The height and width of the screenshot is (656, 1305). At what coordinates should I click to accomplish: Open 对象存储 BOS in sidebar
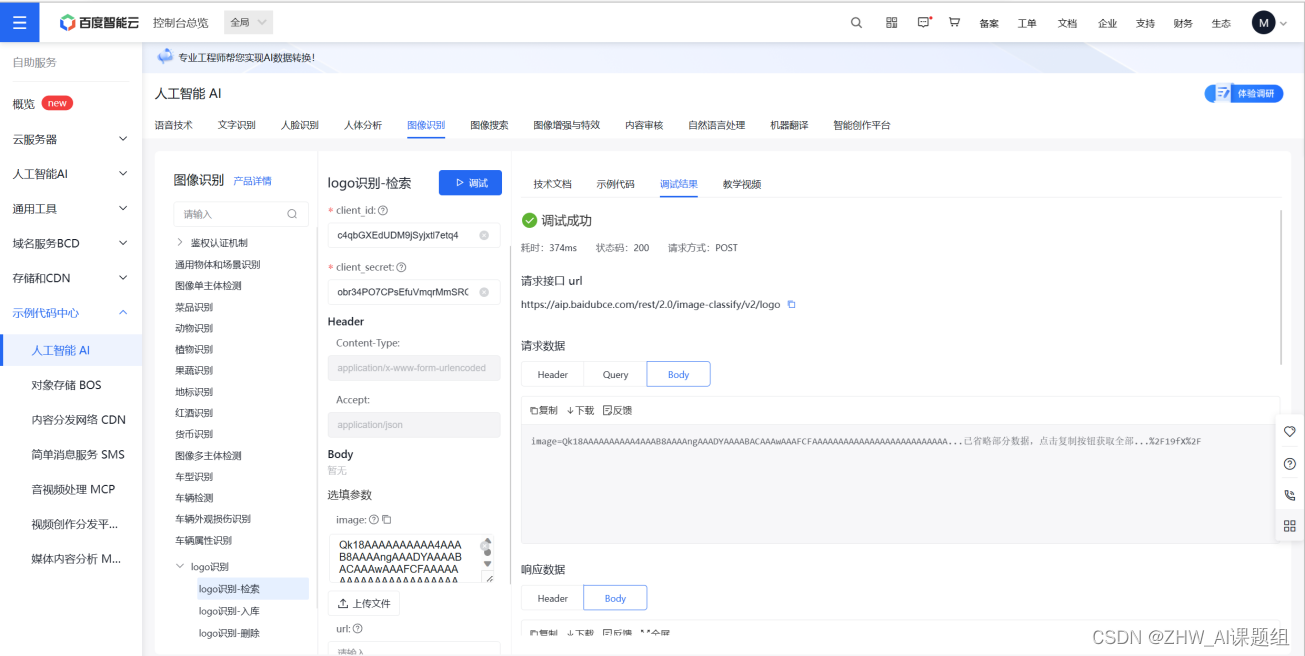[x=66, y=385]
